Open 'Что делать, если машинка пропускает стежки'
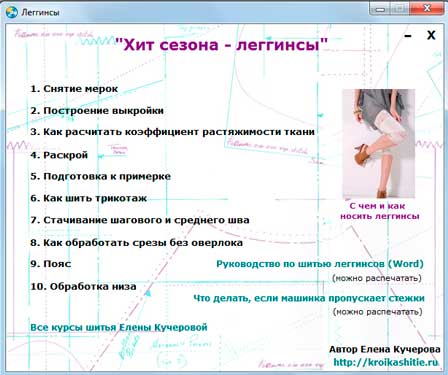This screenshot has height=375, width=448. pyautogui.click(x=309, y=298)
